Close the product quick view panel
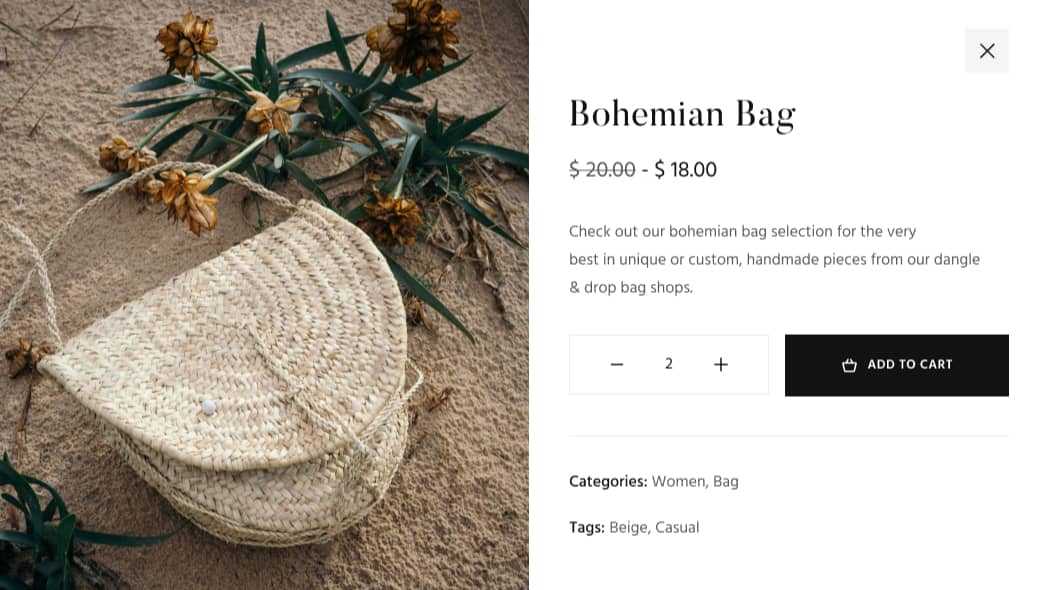The width and height of the screenshot is (1049, 590). [987, 51]
